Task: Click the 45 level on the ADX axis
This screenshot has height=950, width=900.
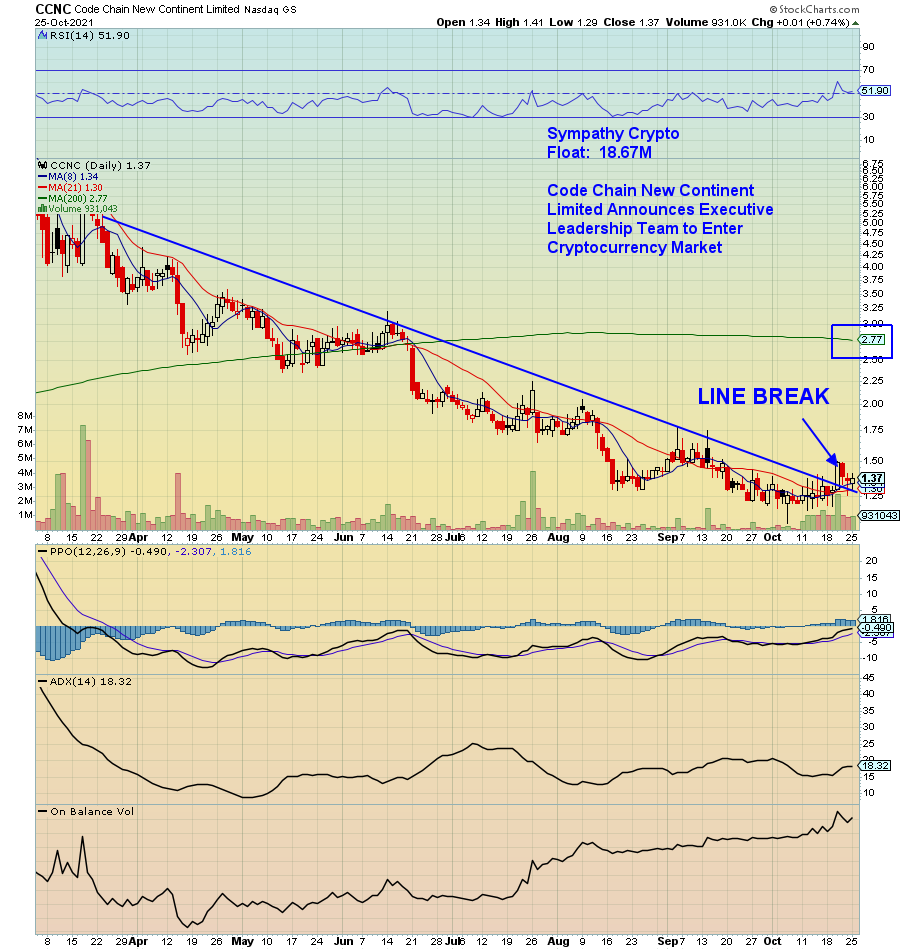Action: [868, 677]
